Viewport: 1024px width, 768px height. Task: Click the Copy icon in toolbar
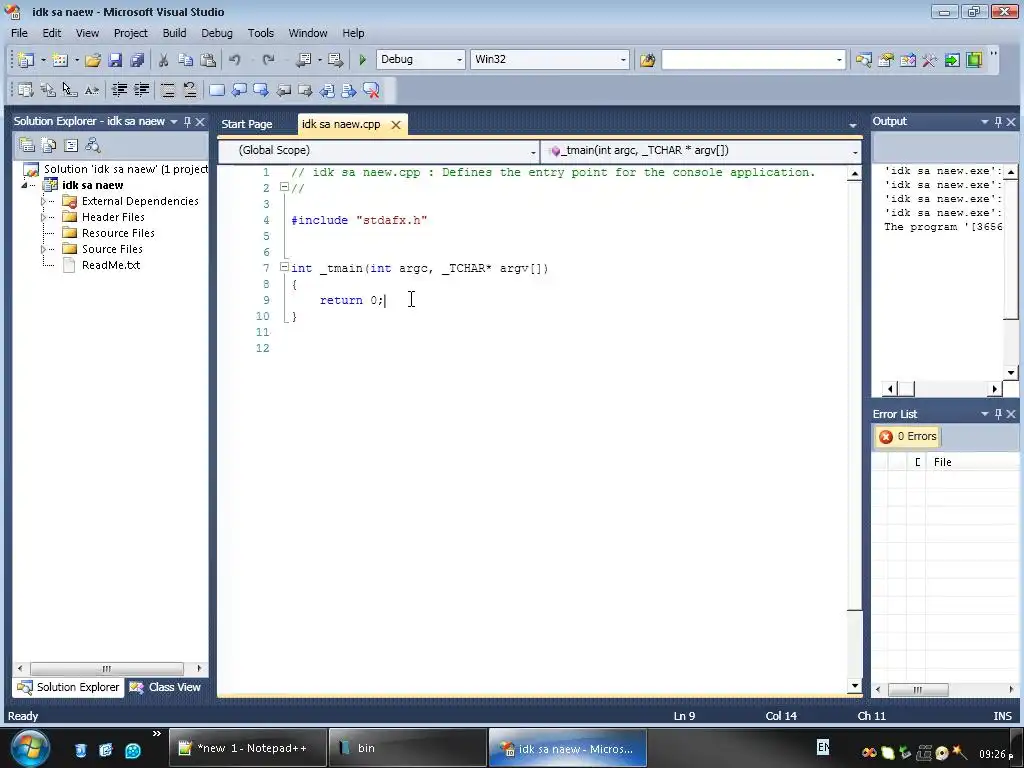pos(185,60)
